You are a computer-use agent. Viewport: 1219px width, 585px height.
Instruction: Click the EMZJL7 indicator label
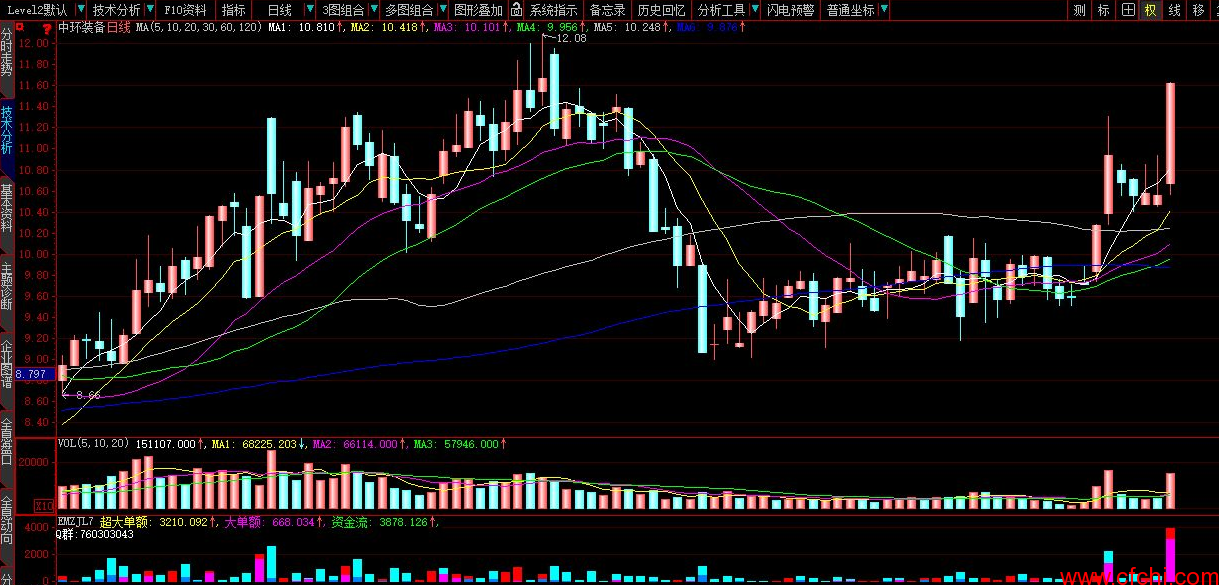(75, 521)
